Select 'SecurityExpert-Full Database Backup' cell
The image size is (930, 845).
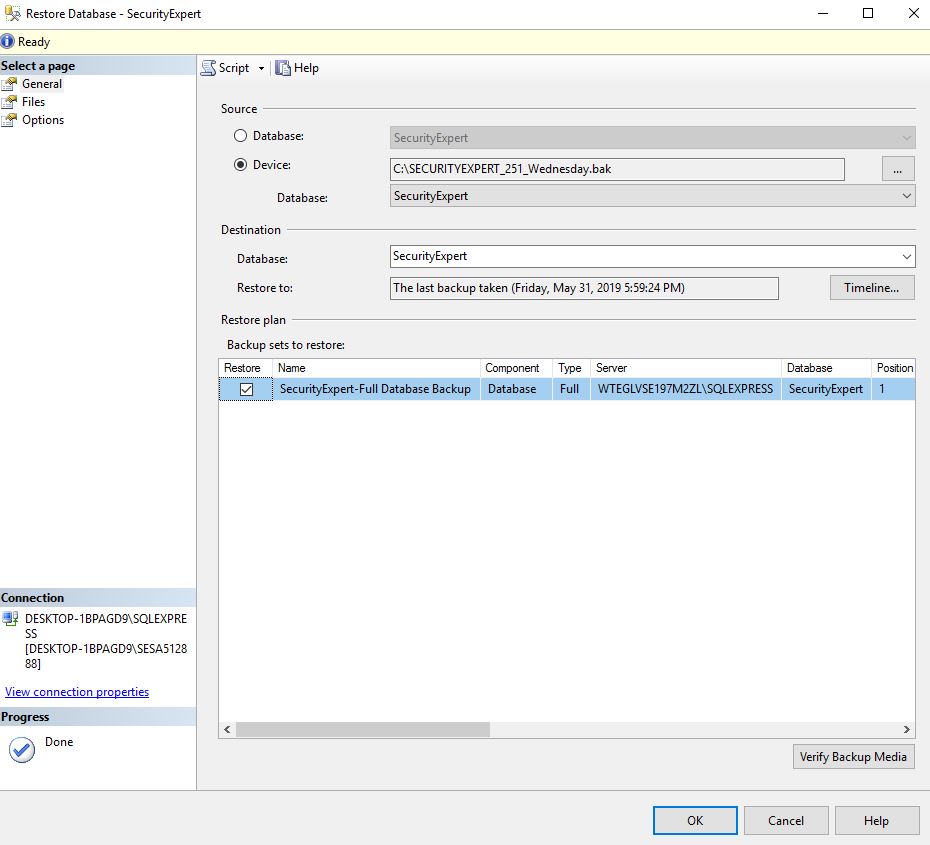point(375,390)
